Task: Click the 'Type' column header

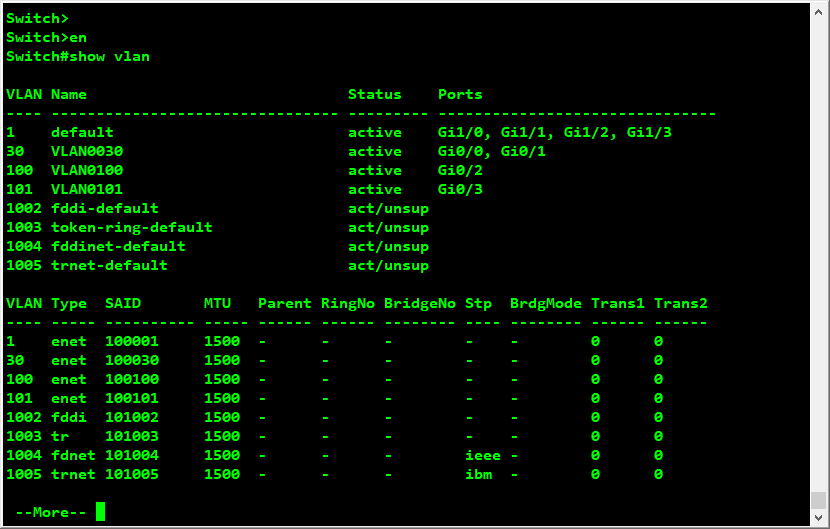Action: pos(69,304)
